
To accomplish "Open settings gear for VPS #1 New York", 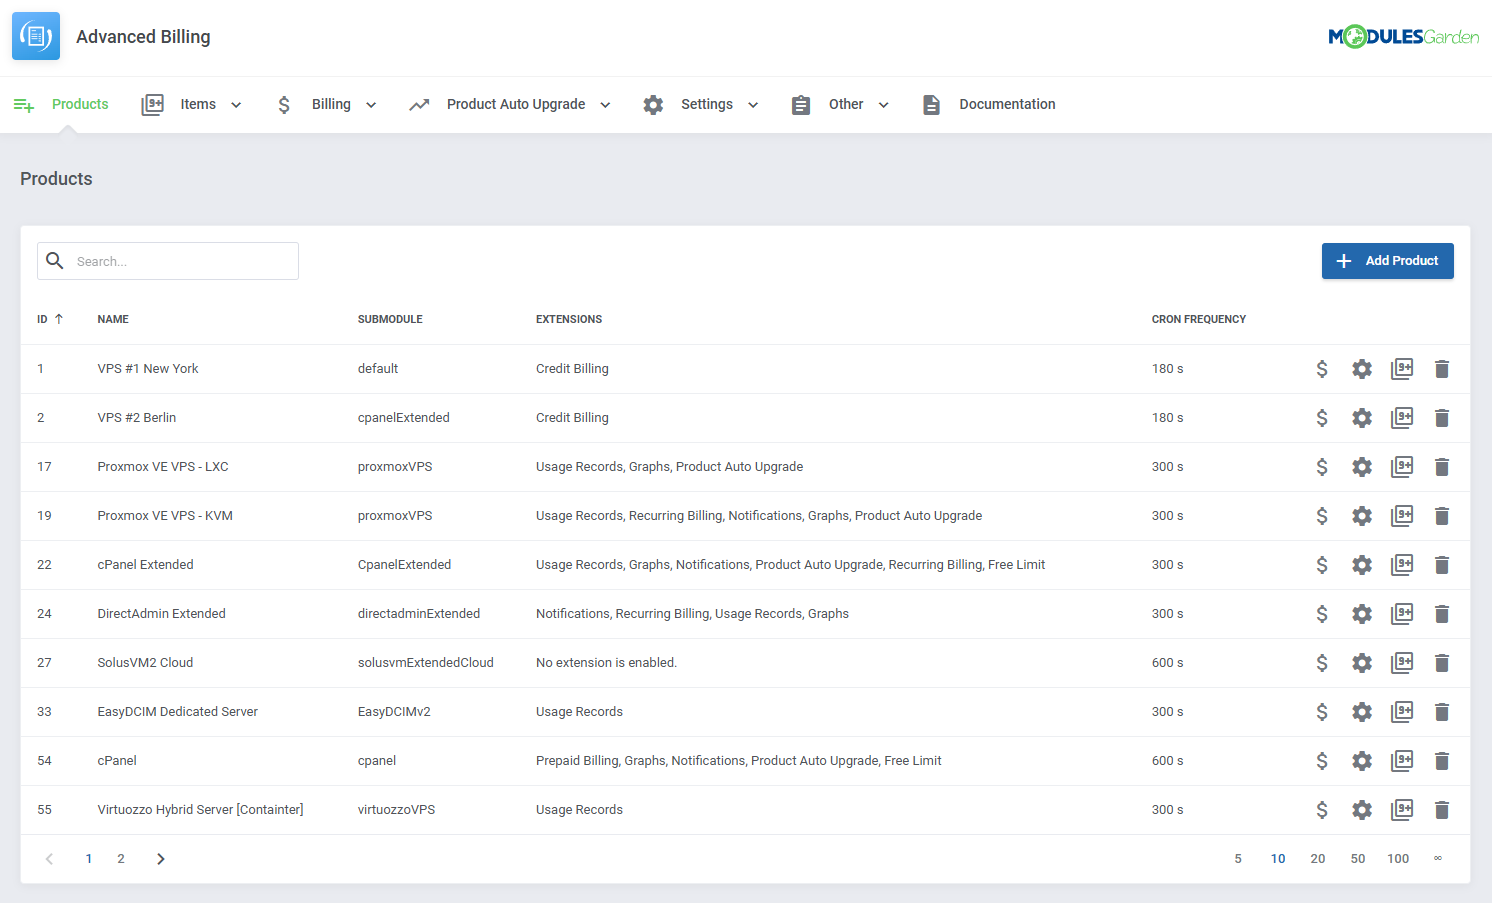I will (x=1362, y=369).
